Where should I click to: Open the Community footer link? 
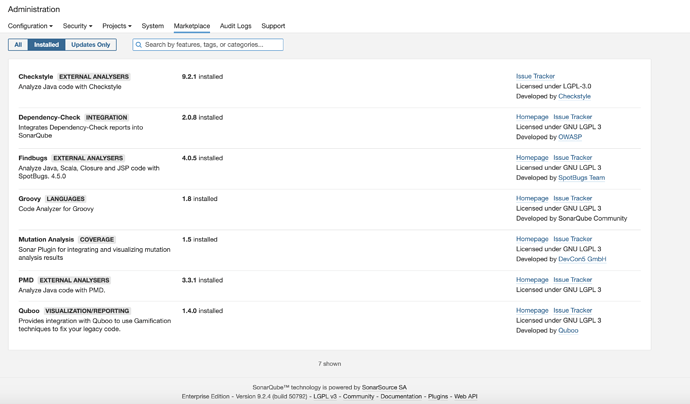(x=358, y=397)
